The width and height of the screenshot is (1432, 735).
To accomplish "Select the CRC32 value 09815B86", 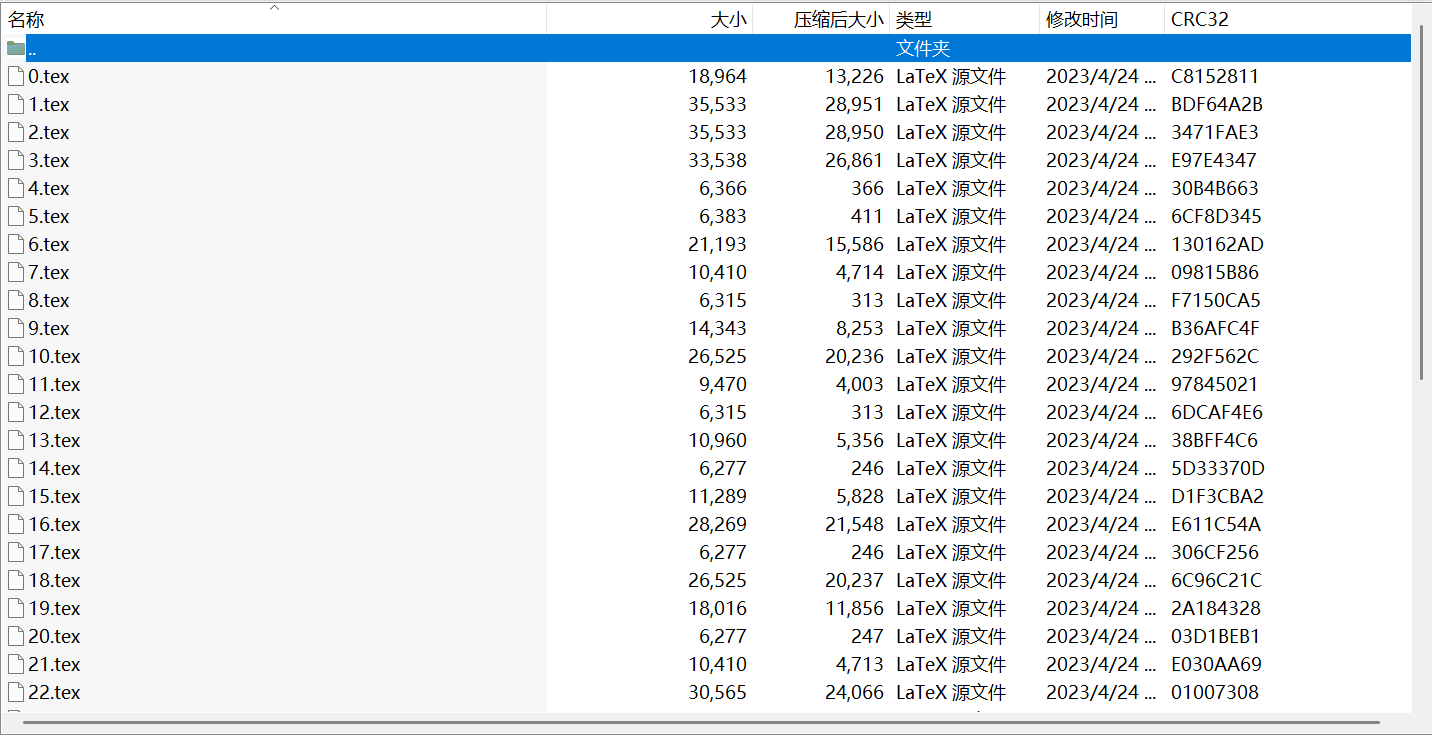I will click(1215, 272).
